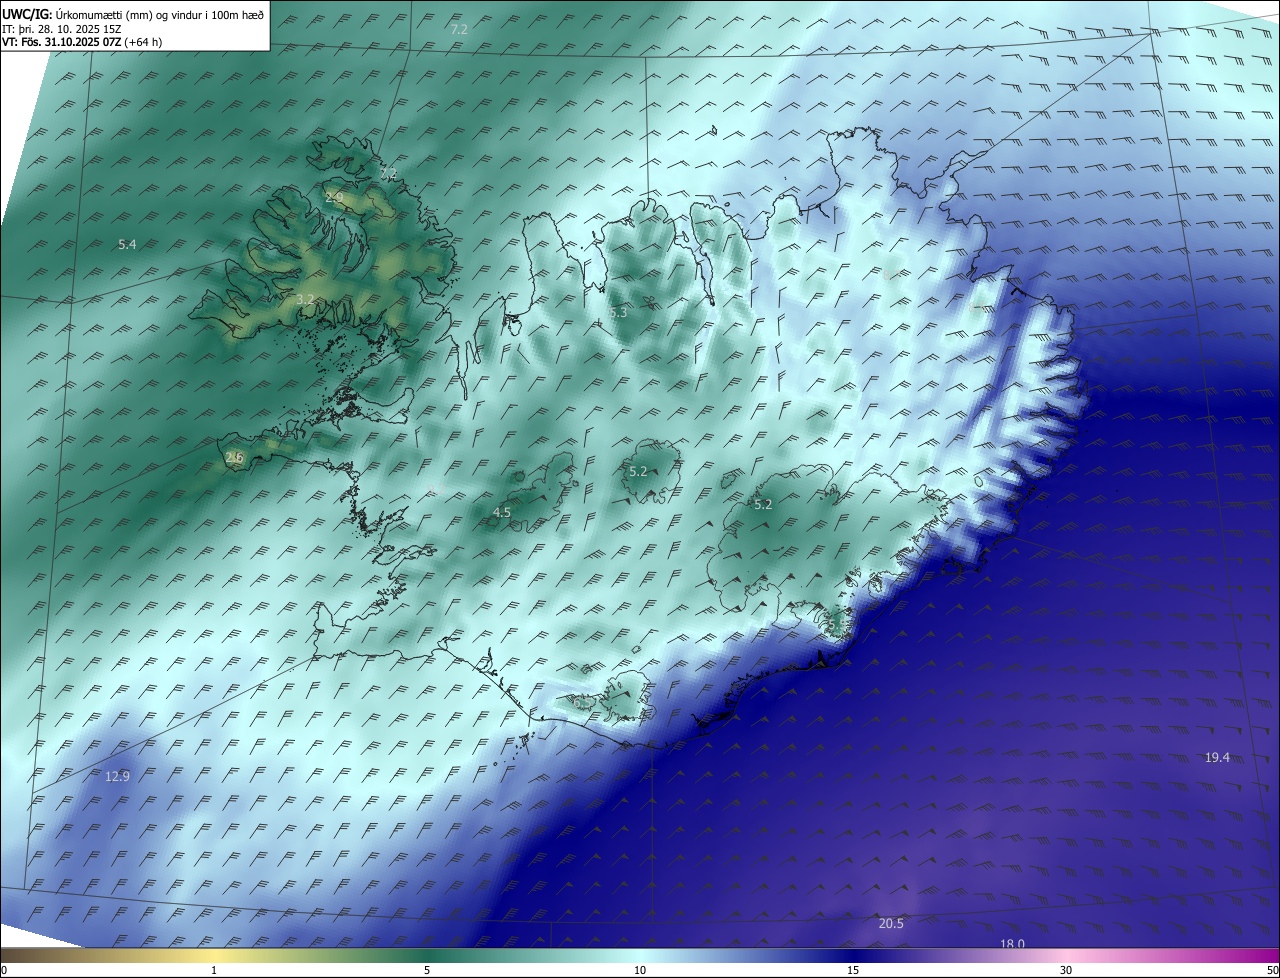Click the 5.2 value over Hofsjökull glacier
Image resolution: width=1280 pixels, height=978 pixels.
tap(638, 471)
